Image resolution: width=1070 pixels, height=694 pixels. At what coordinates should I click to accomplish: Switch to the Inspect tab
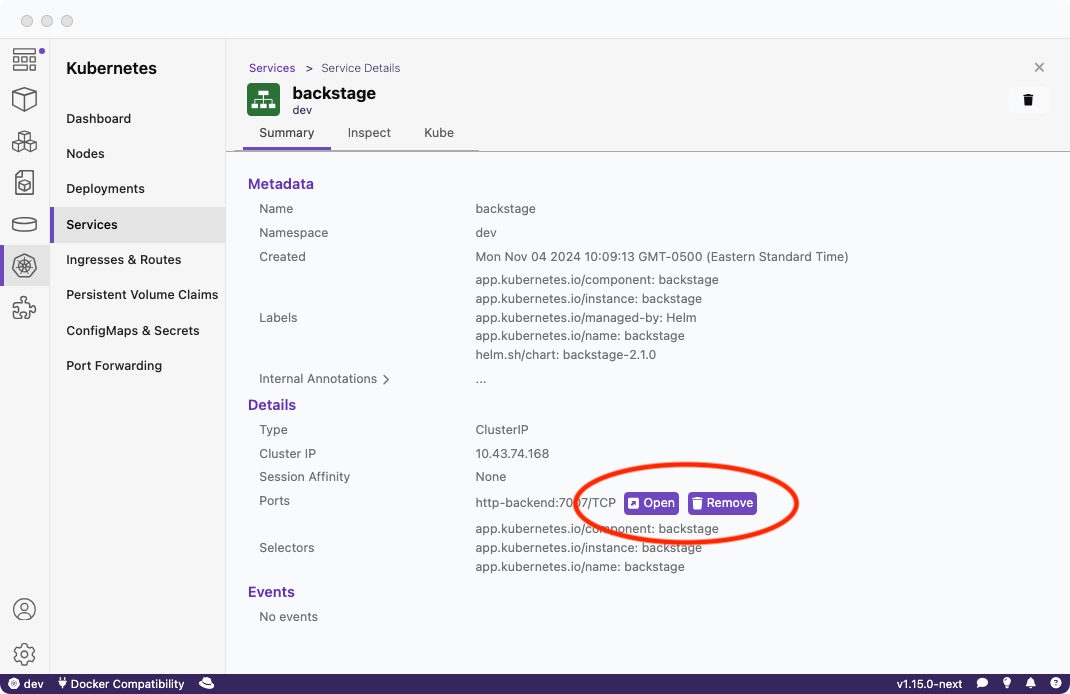point(369,133)
